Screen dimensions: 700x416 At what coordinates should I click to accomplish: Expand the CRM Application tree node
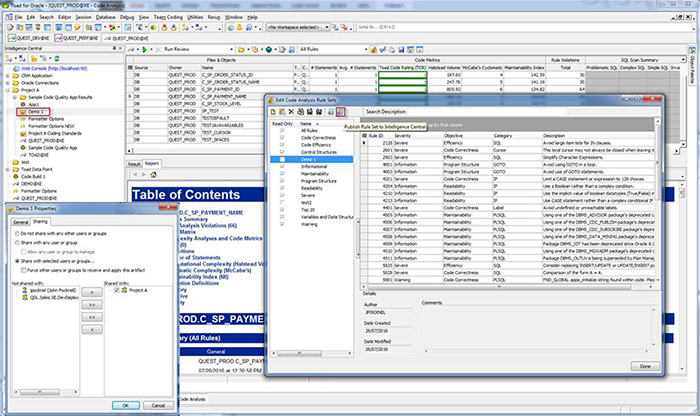pos(7,76)
